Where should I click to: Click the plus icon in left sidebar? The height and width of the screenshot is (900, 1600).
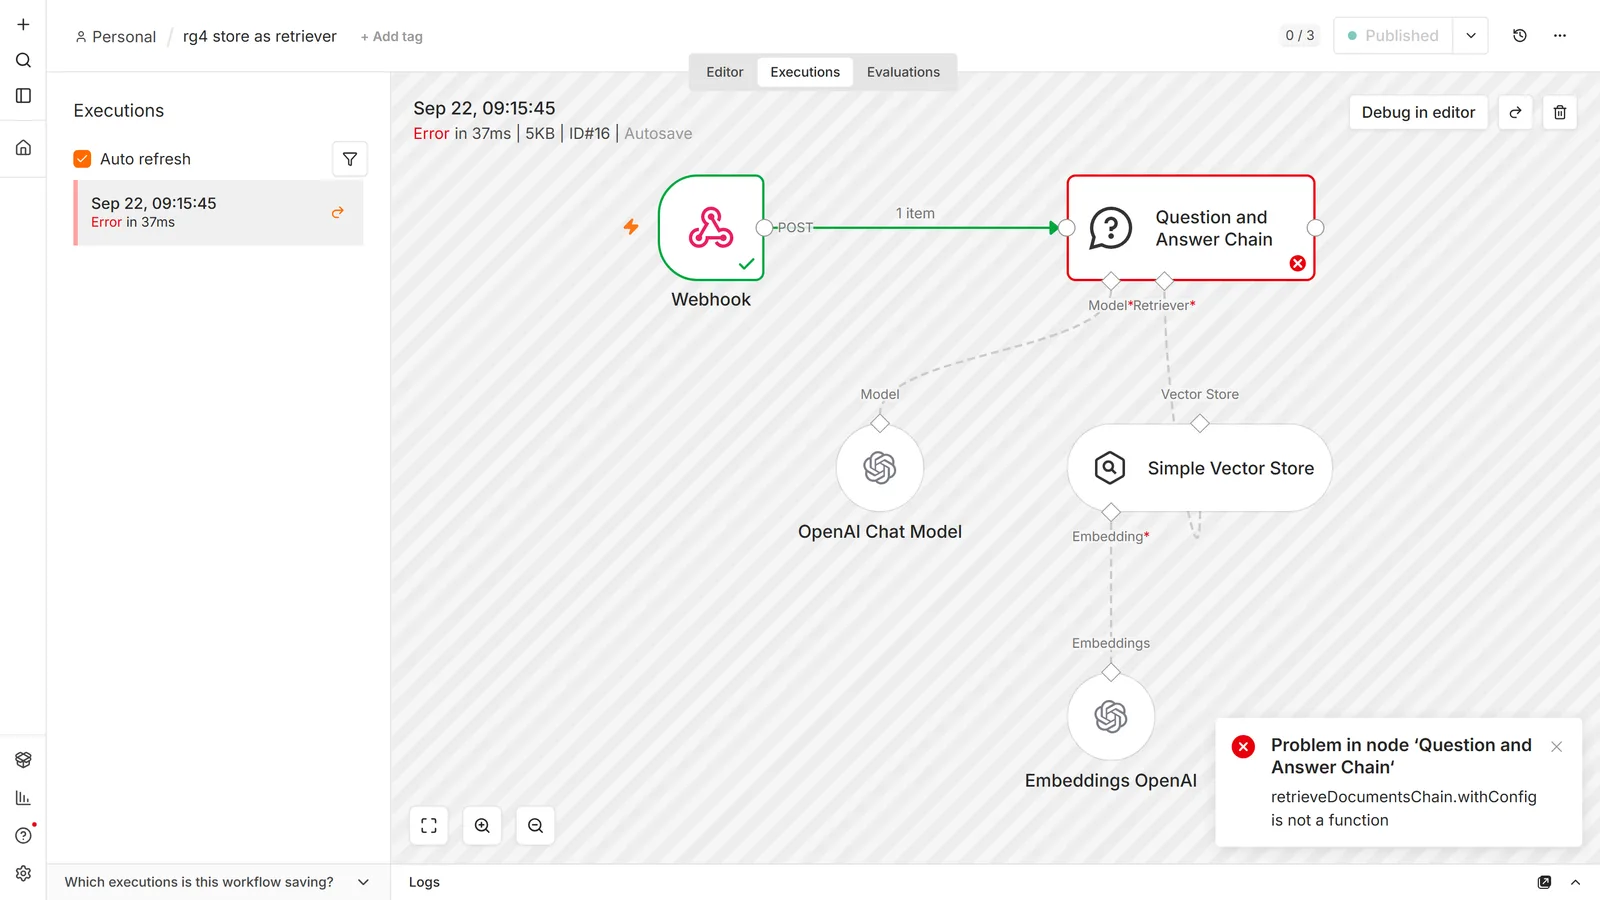23,24
